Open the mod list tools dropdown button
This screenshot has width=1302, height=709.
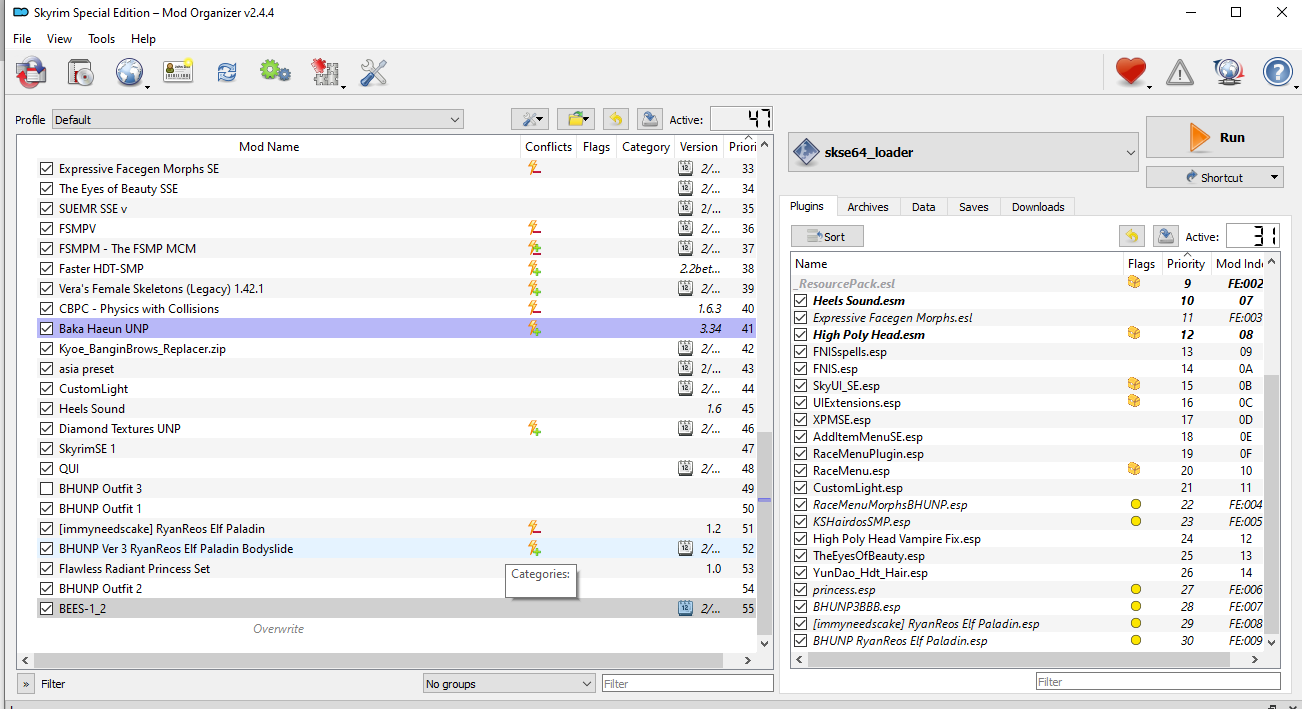(x=529, y=119)
